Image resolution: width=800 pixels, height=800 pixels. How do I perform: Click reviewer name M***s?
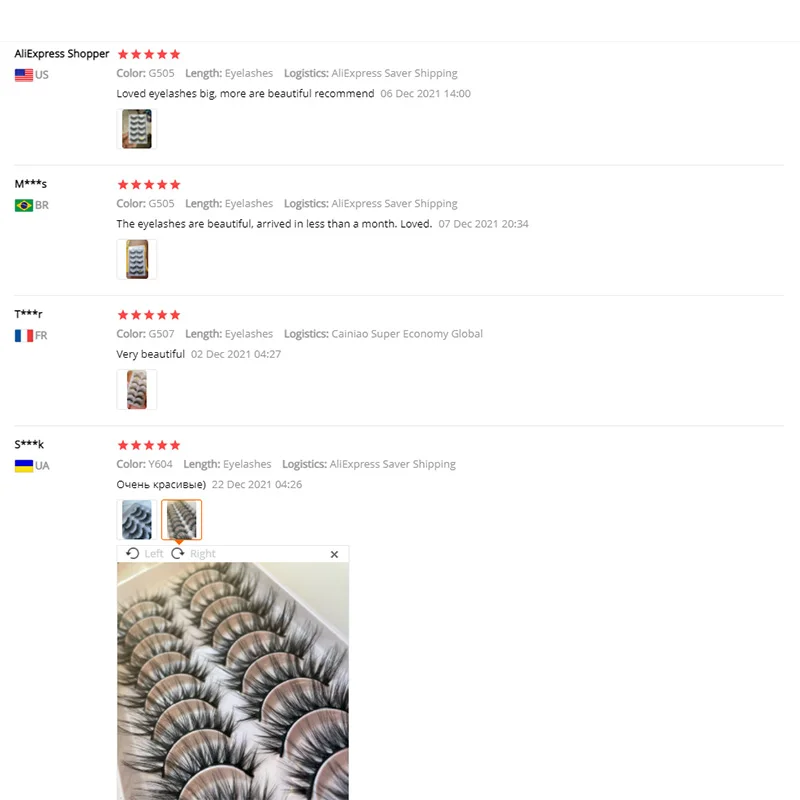pyautogui.click(x=31, y=184)
